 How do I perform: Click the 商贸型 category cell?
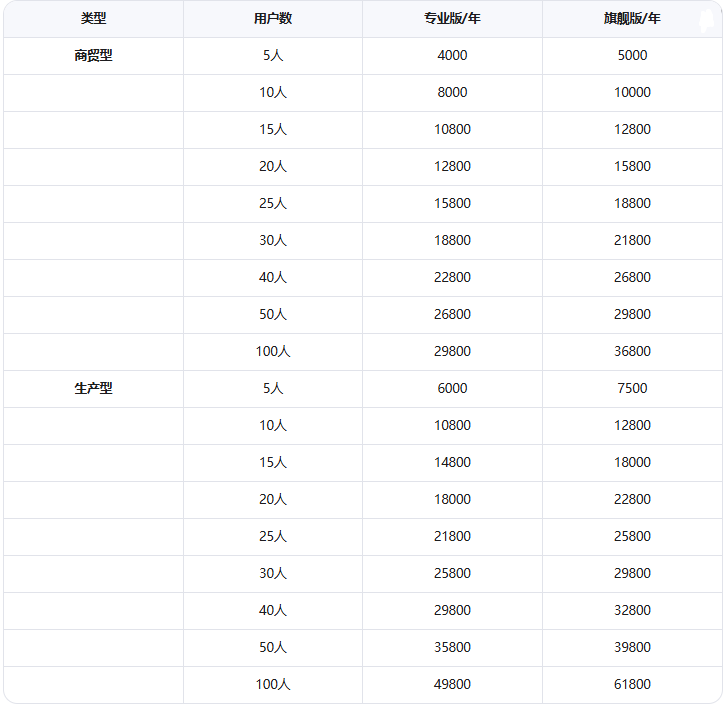[93, 55]
